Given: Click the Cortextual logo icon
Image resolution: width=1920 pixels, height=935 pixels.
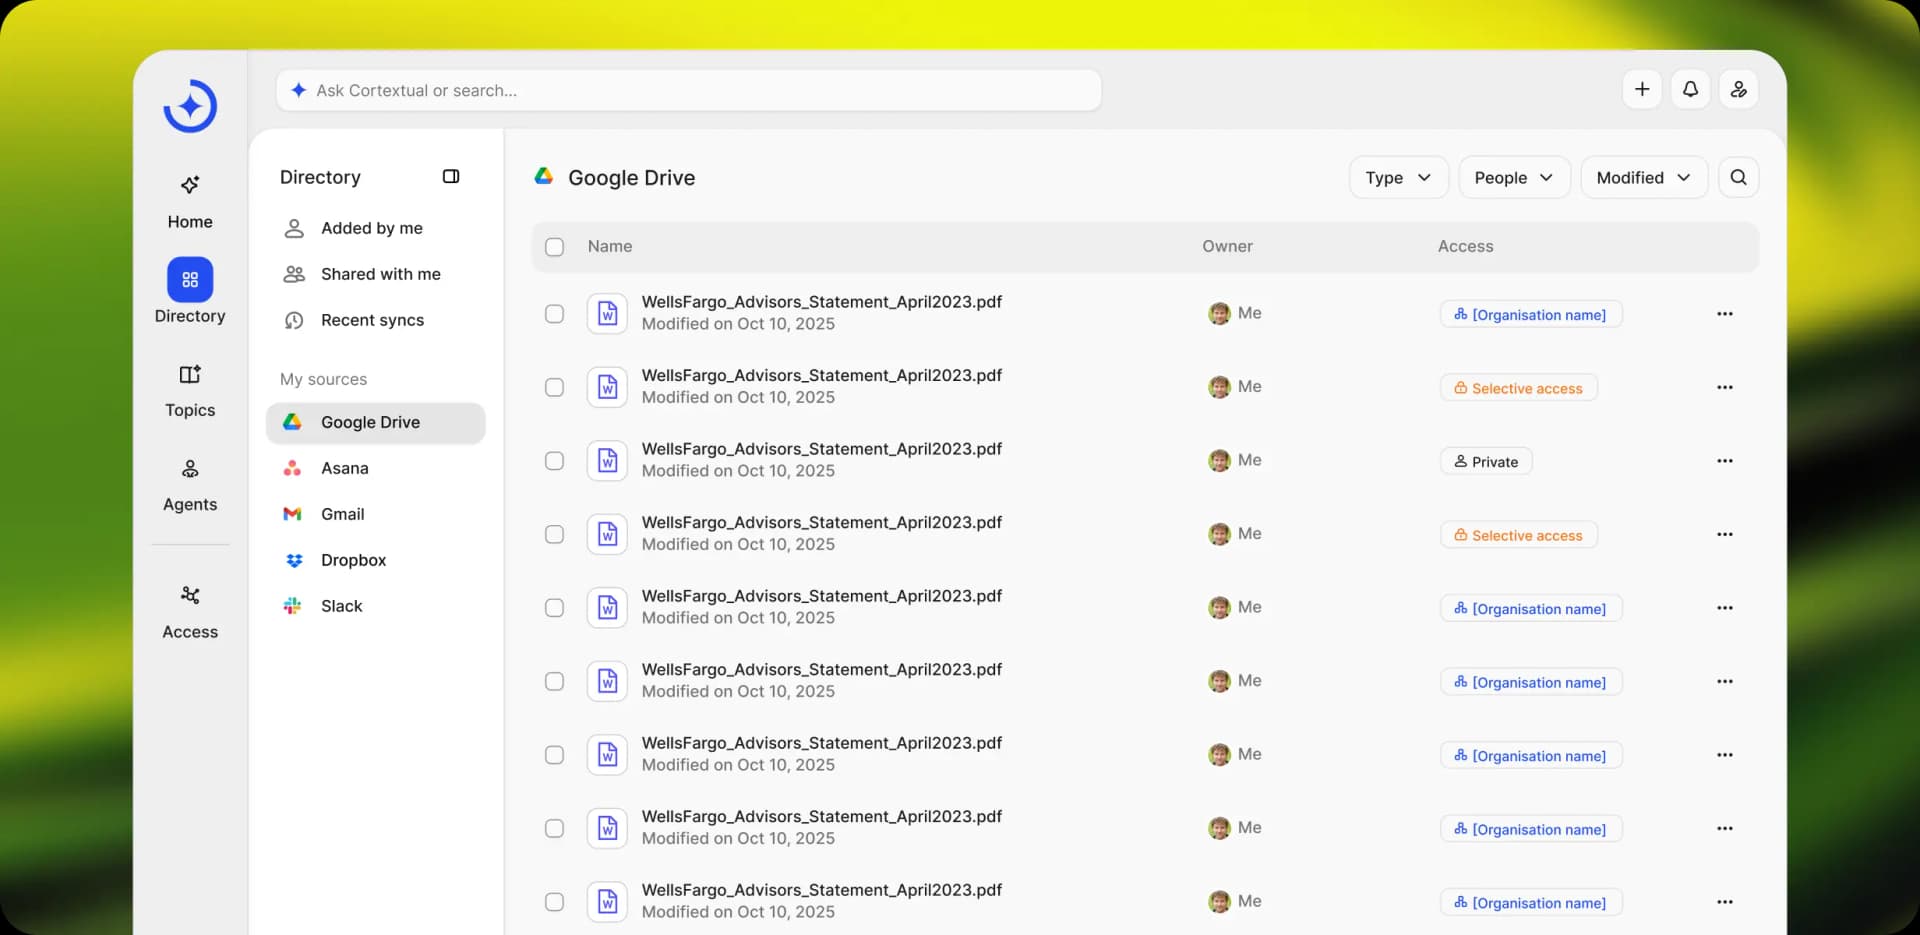Looking at the screenshot, I should [x=190, y=106].
